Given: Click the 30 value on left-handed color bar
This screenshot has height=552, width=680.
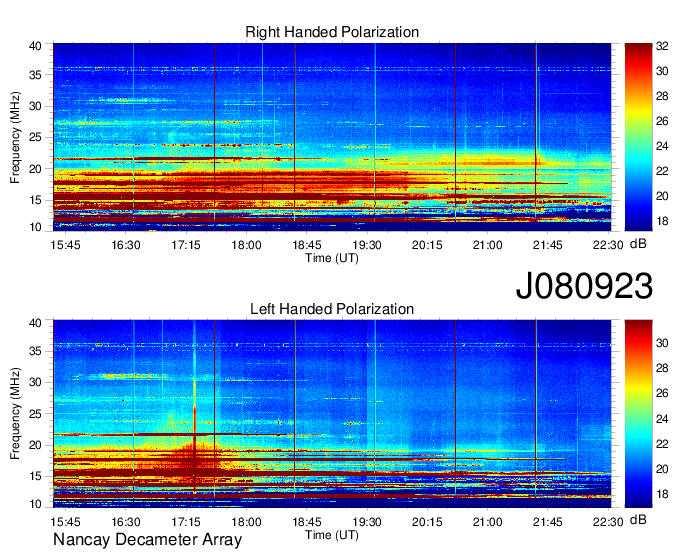Looking at the screenshot, I should (662, 343).
